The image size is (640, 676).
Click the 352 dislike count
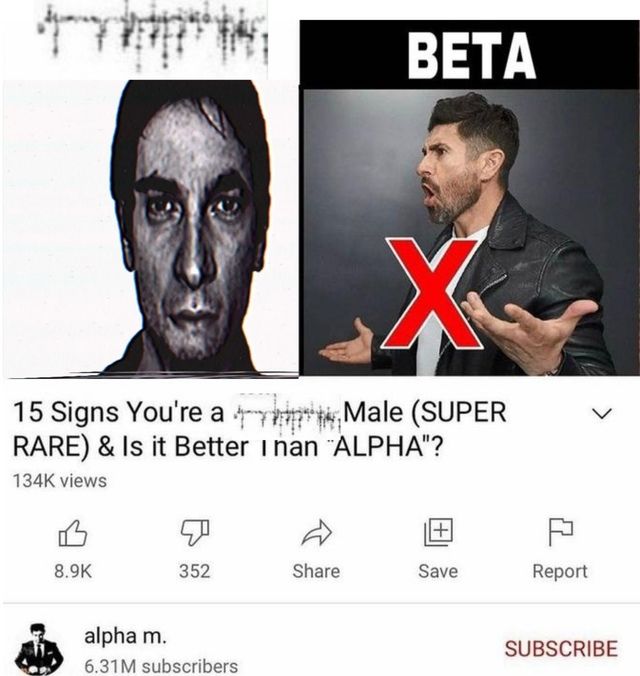click(x=195, y=571)
